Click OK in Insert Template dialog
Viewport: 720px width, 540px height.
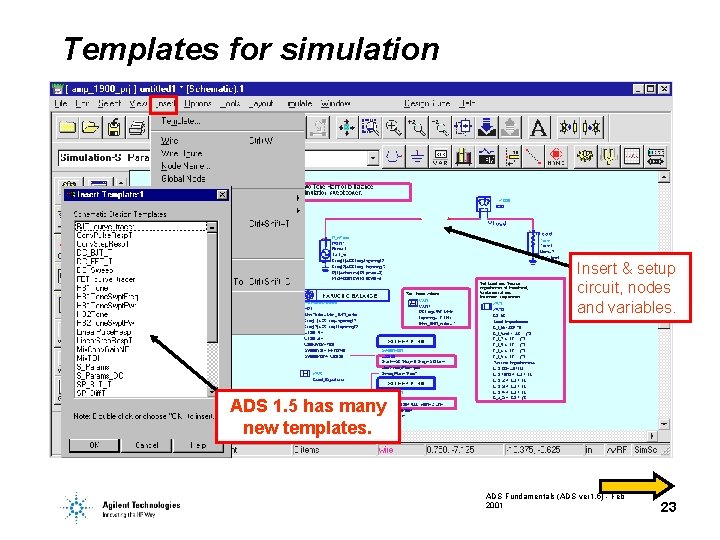coord(94,445)
